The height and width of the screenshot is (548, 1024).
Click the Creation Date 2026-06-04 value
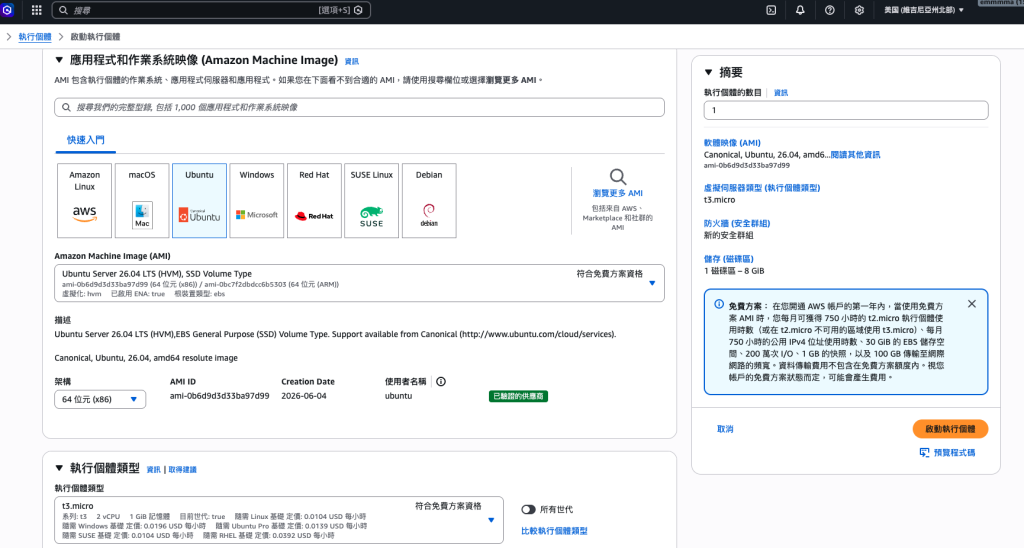[304, 396]
